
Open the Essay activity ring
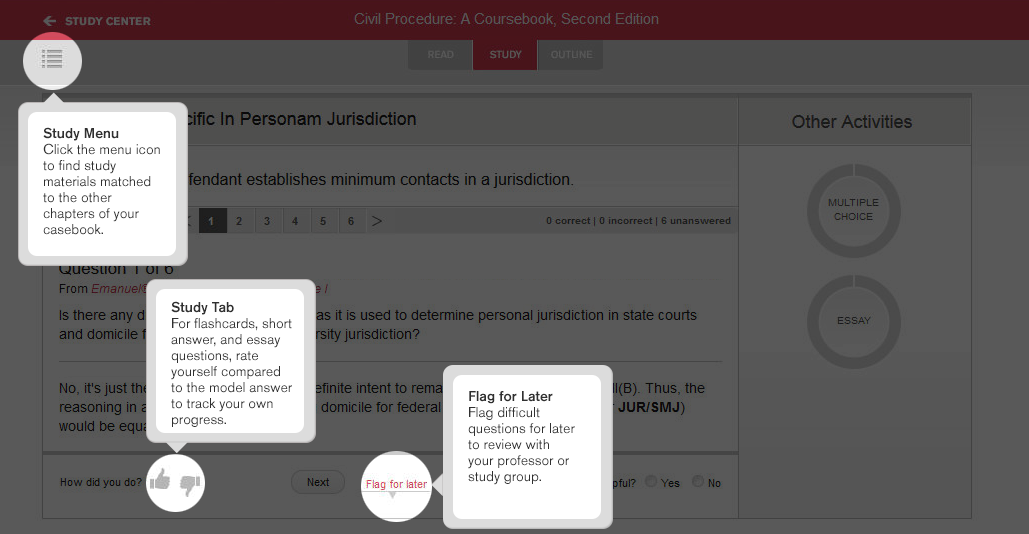click(x=853, y=321)
